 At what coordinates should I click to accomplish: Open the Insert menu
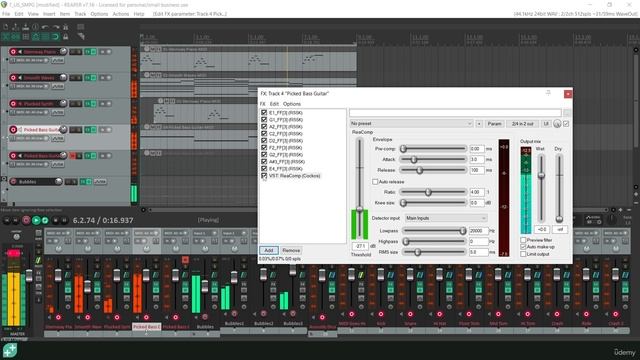click(x=49, y=14)
